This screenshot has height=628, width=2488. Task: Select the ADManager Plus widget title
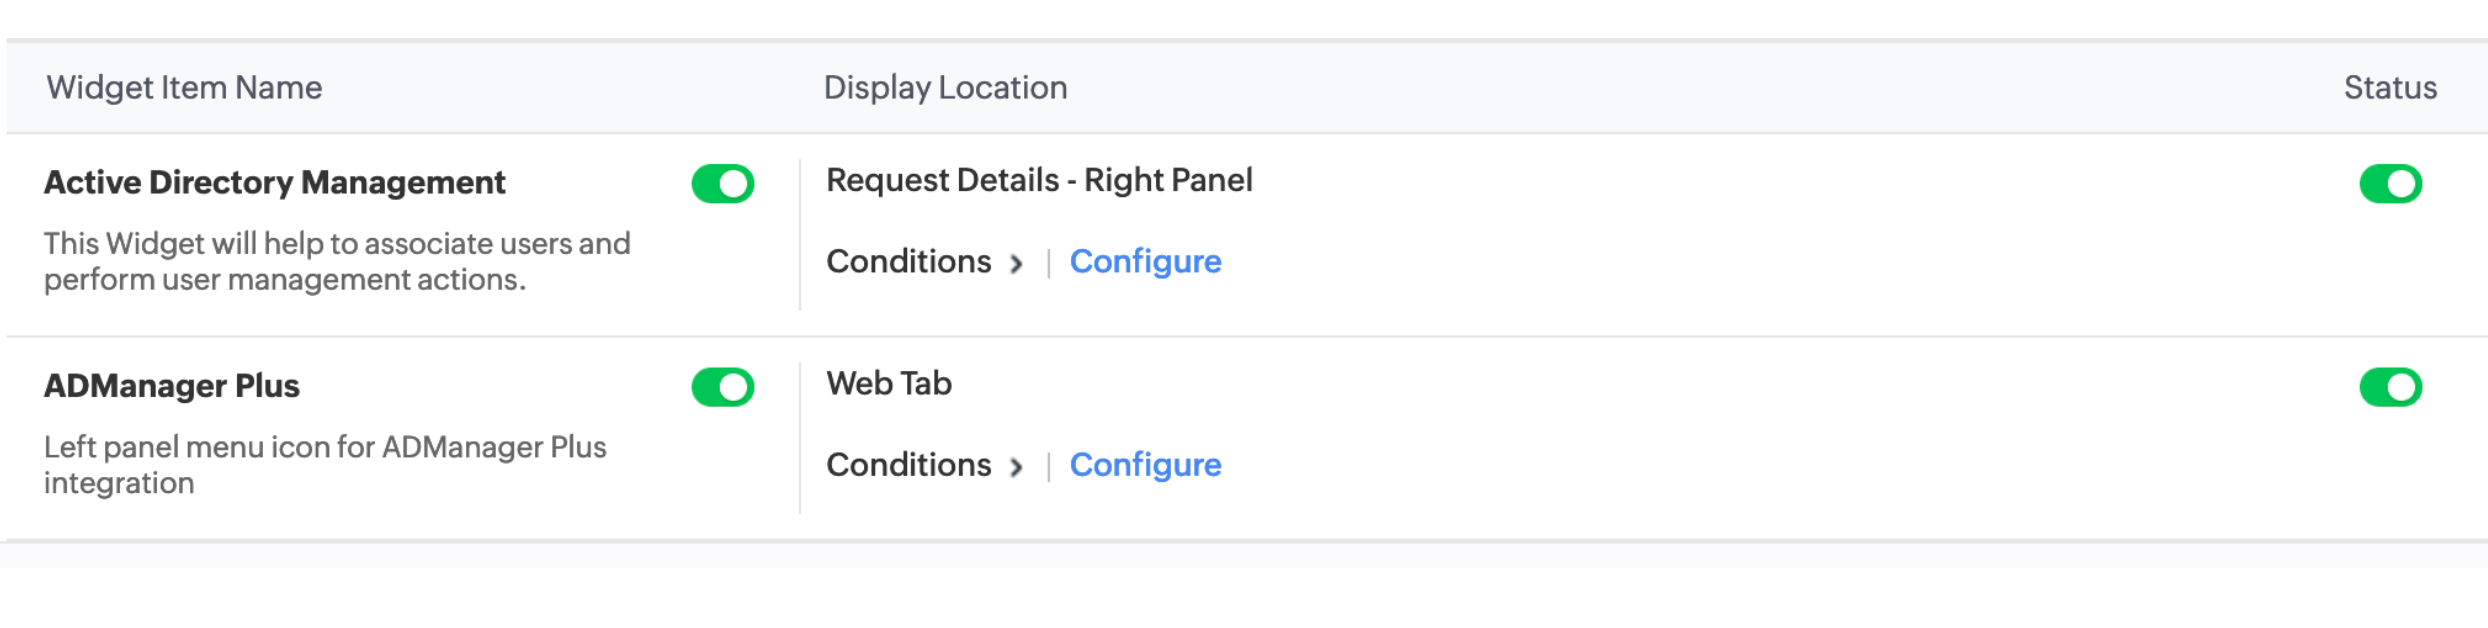(x=172, y=386)
